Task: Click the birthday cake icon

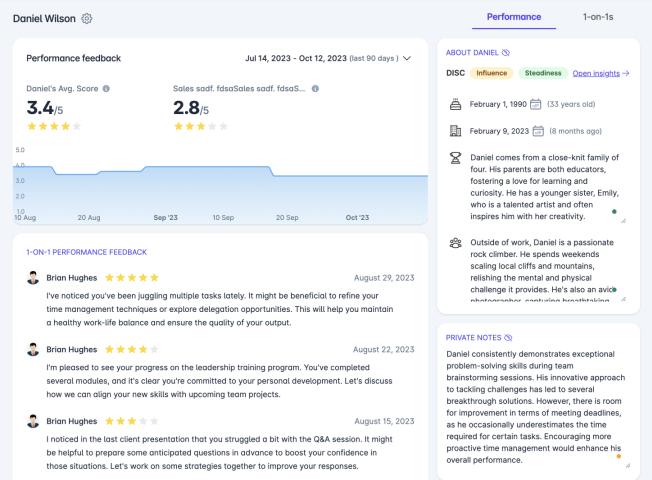Action: pos(454,103)
